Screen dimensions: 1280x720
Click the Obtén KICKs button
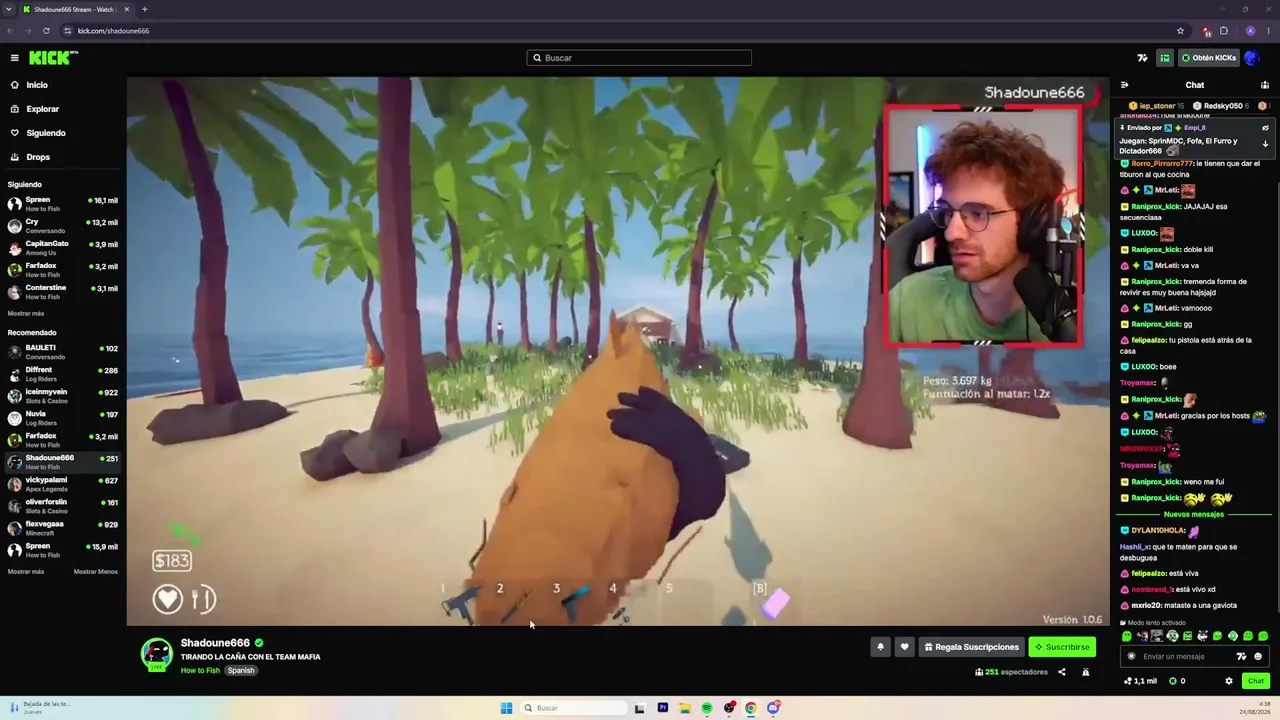click(x=1209, y=58)
